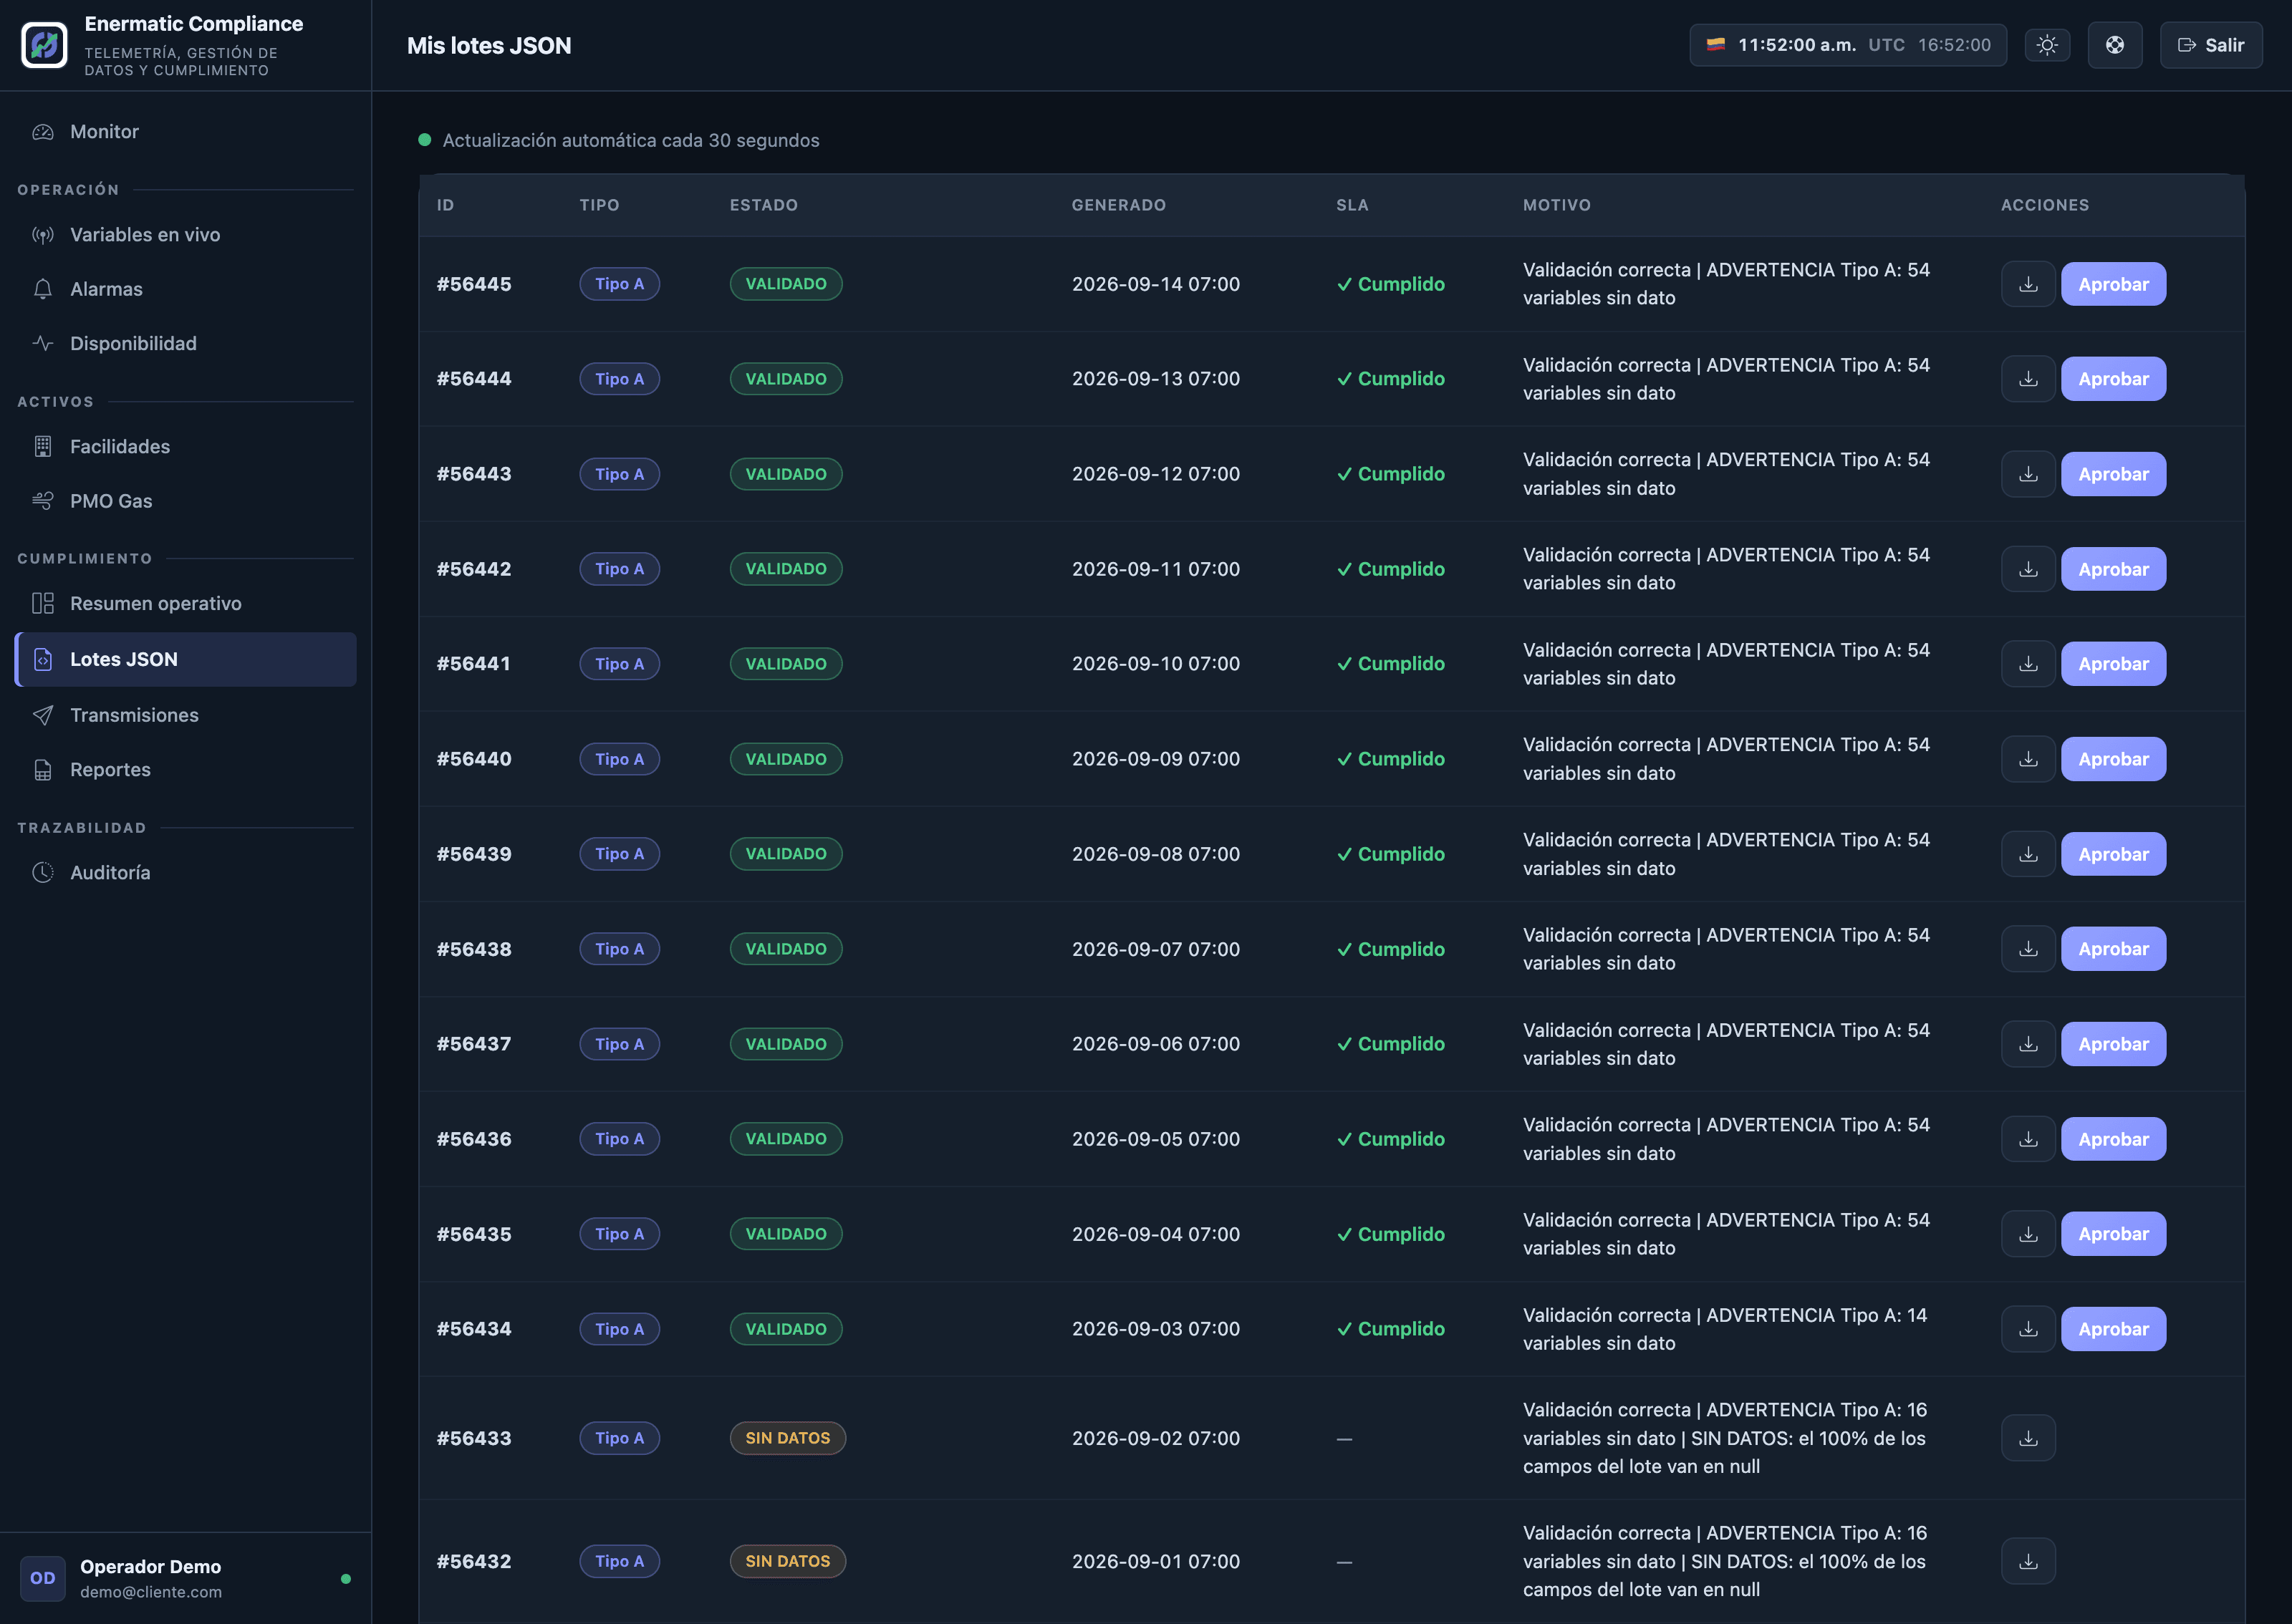Open Disponibilidad in sidebar

(186, 343)
